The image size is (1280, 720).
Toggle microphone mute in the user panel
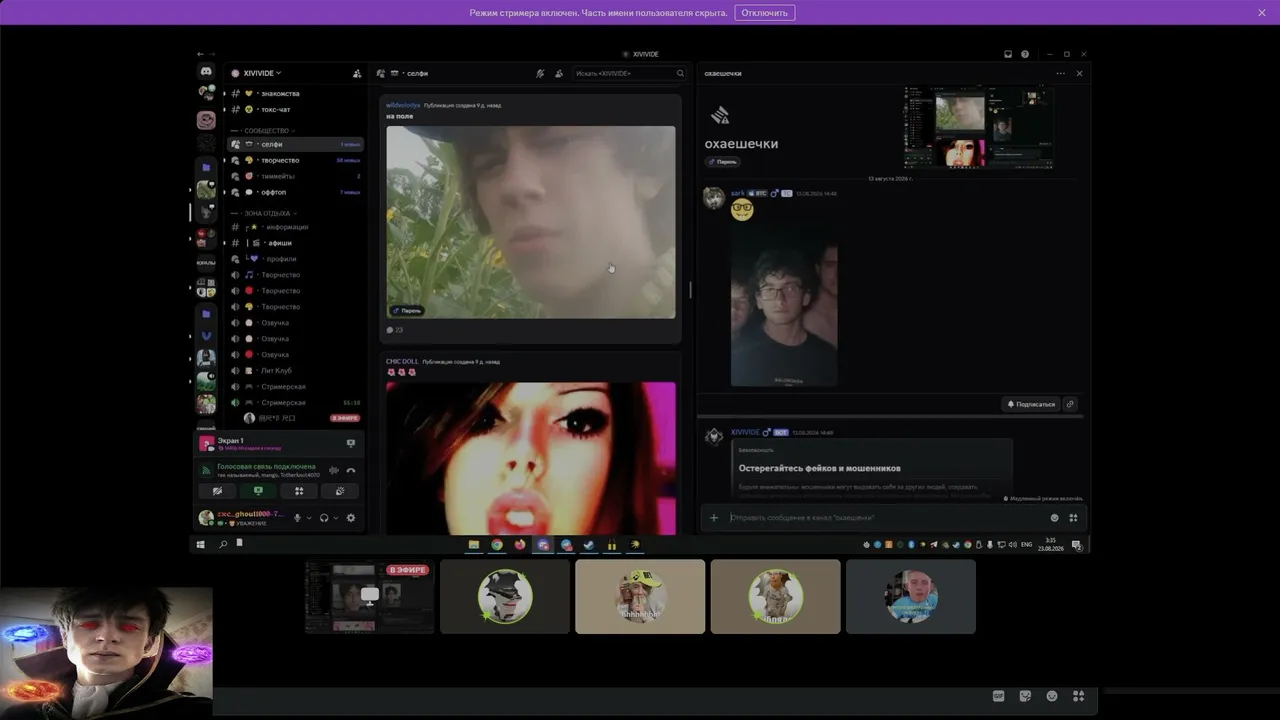(x=297, y=518)
